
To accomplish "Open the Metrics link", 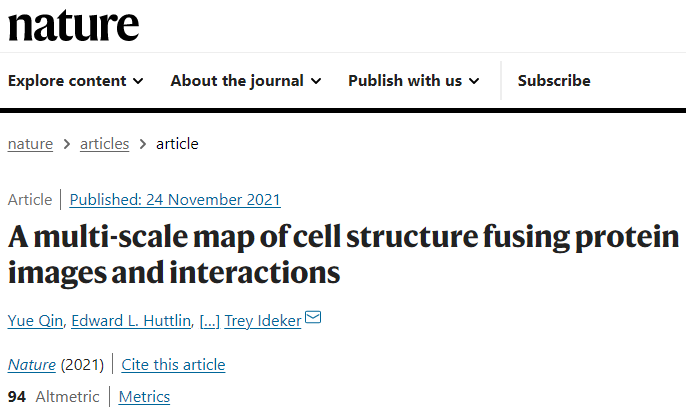I will 144,396.
